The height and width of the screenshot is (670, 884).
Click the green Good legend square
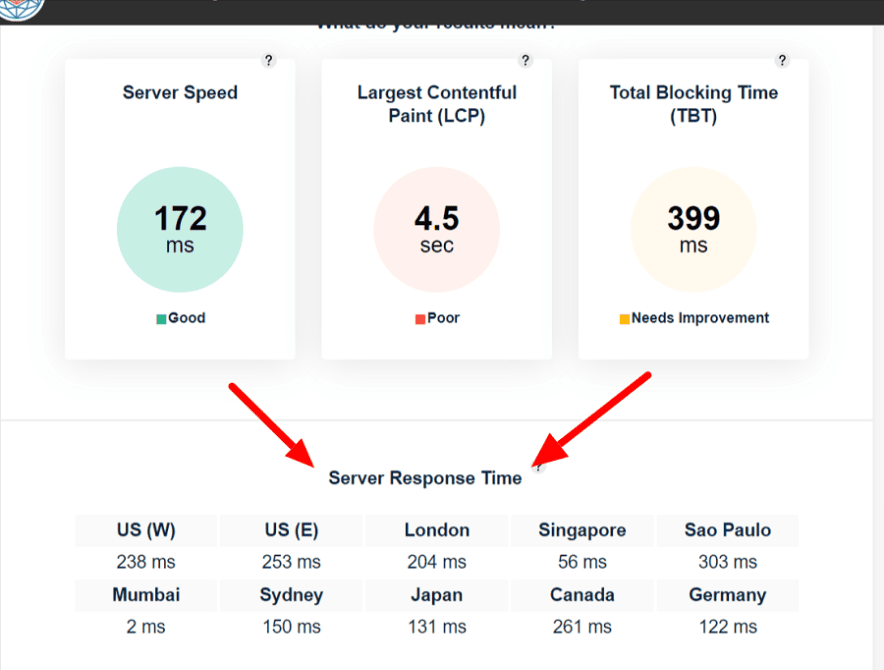pos(161,319)
